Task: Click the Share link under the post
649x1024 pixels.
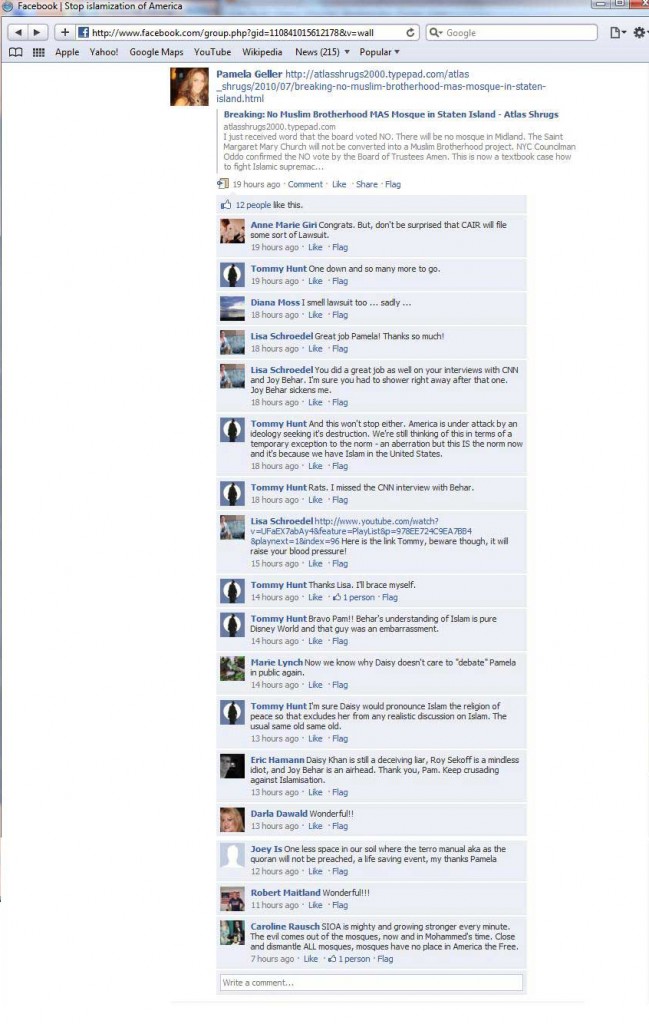Action: pyautogui.click(x=366, y=184)
